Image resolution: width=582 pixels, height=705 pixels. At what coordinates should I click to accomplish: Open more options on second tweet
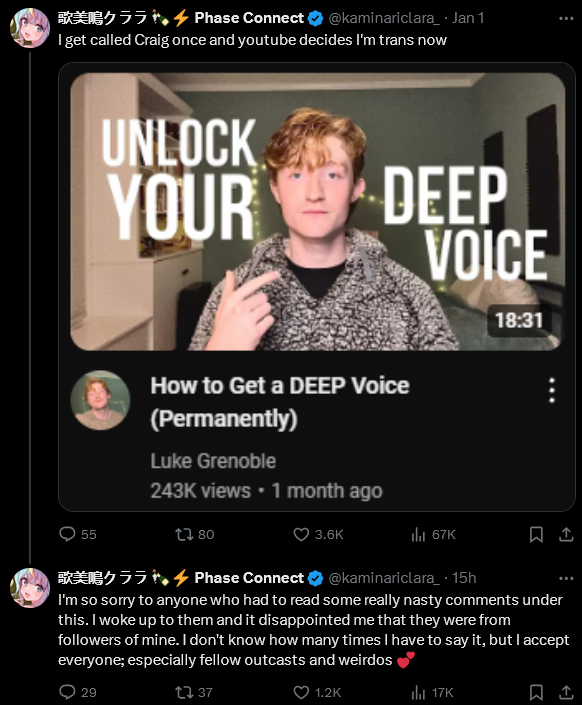point(566,578)
